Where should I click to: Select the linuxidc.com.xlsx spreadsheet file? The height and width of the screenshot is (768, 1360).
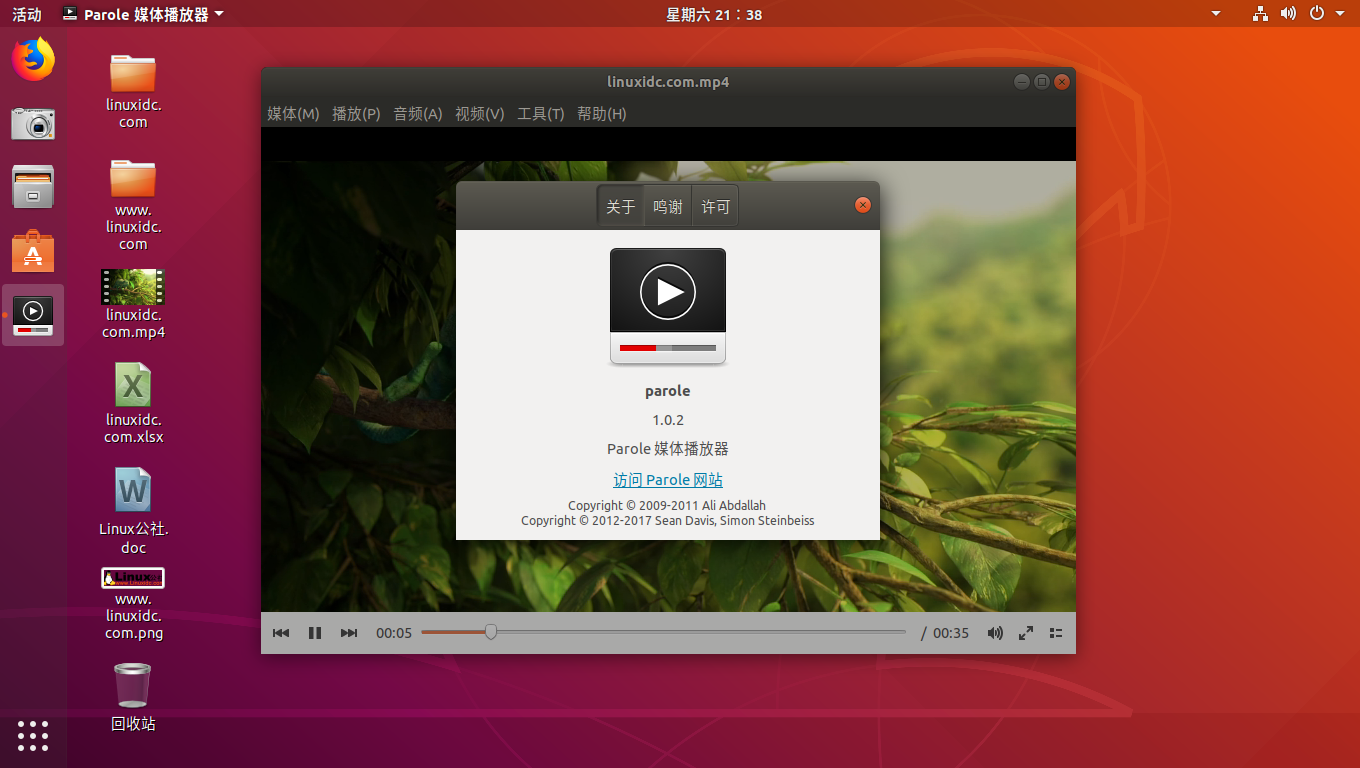[133, 403]
